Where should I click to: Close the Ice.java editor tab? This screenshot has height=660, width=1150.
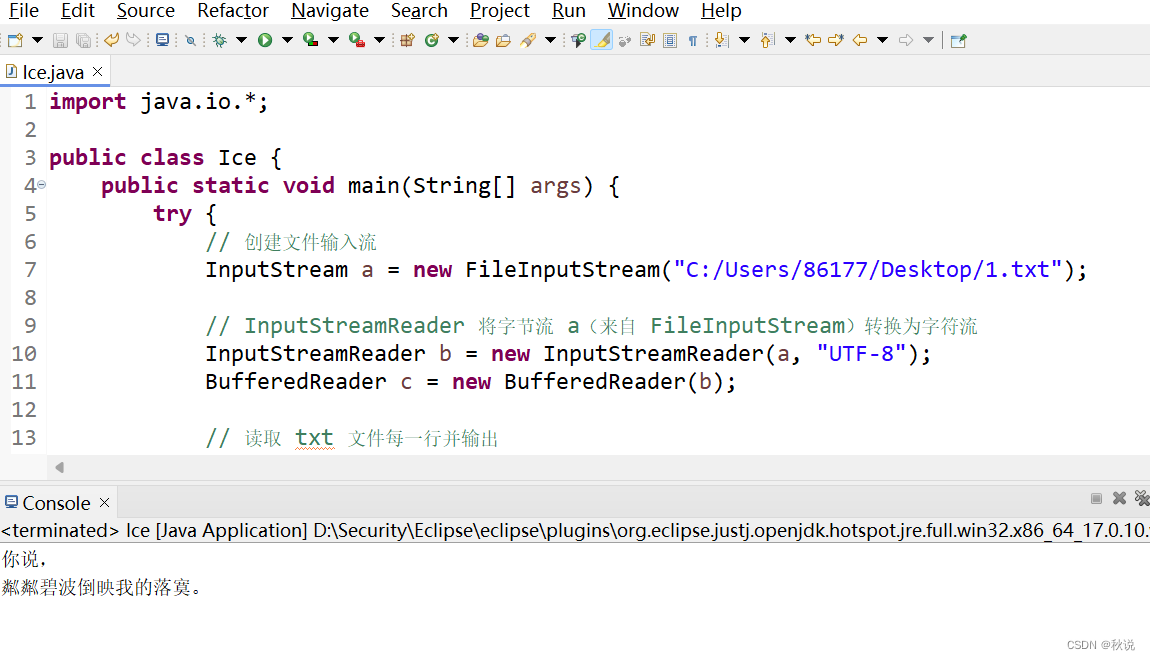pos(98,71)
